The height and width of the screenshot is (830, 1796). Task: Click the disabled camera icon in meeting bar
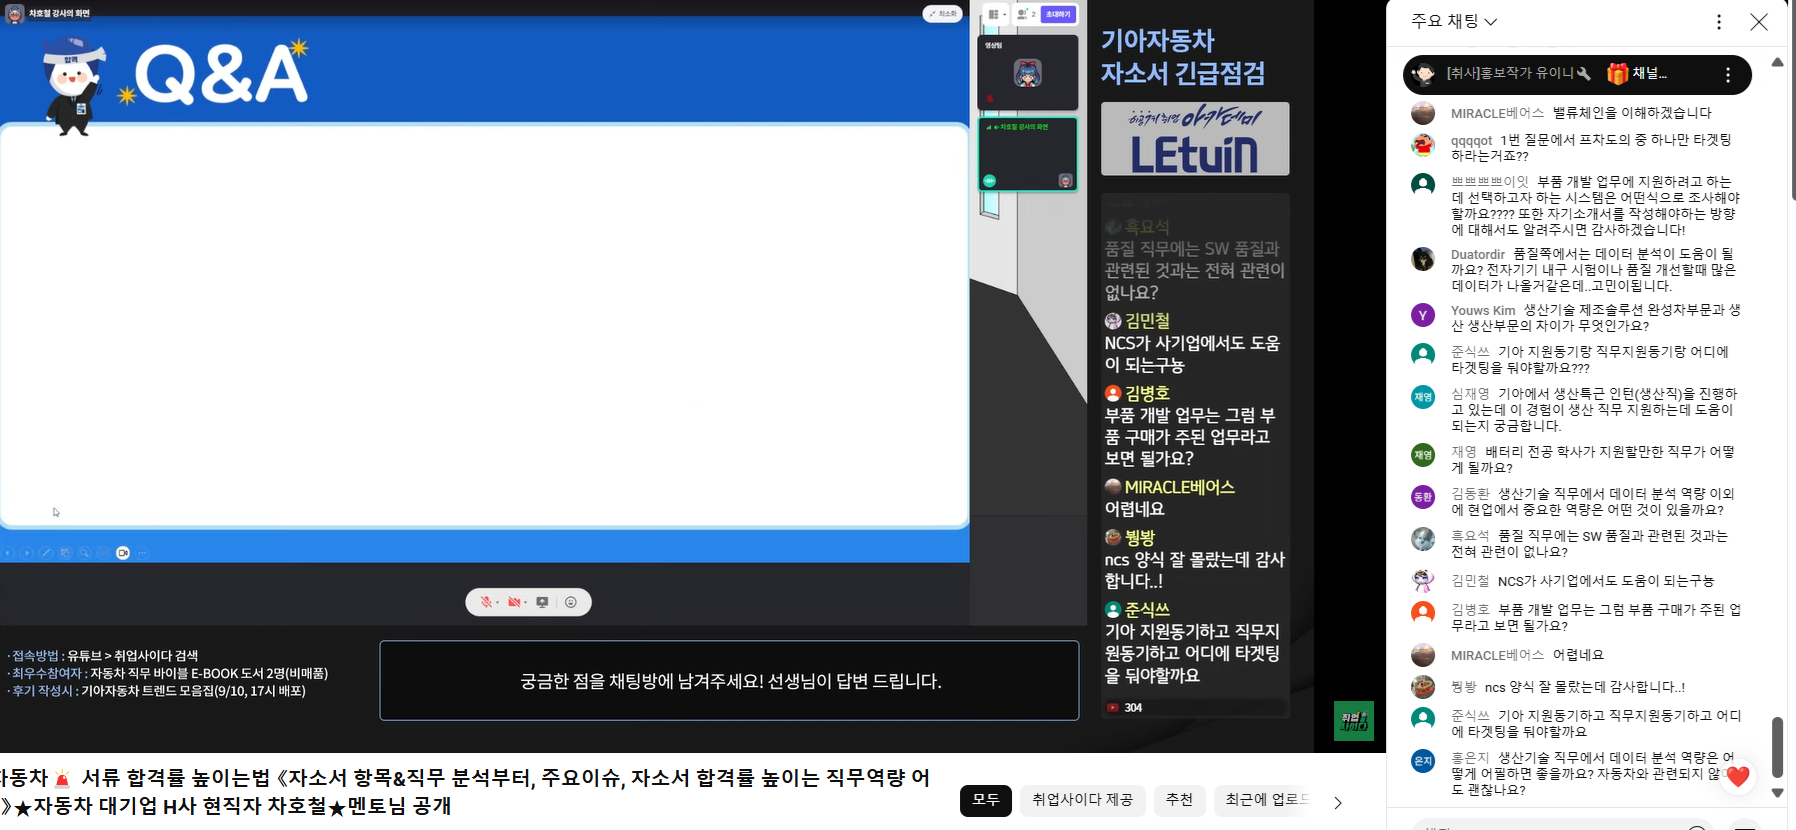pyautogui.click(x=514, y=602)
